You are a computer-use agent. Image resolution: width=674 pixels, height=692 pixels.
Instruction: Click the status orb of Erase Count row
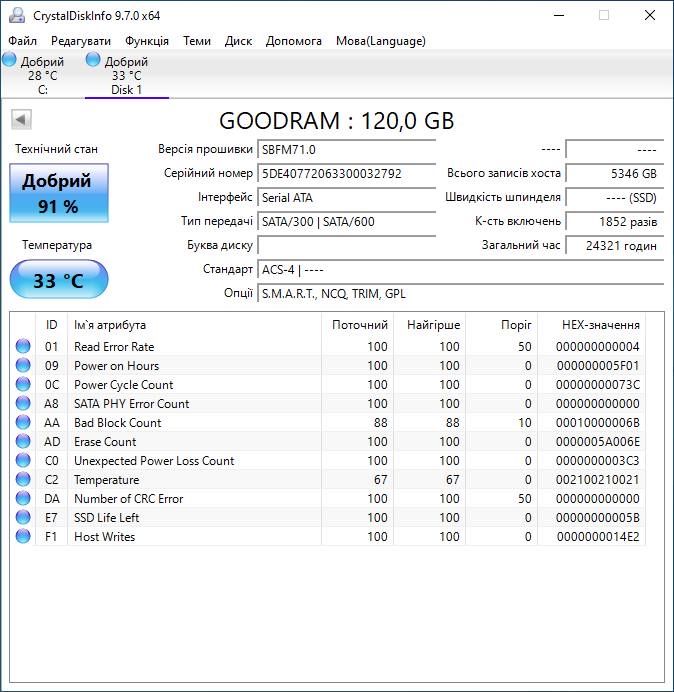pos(23,441)
